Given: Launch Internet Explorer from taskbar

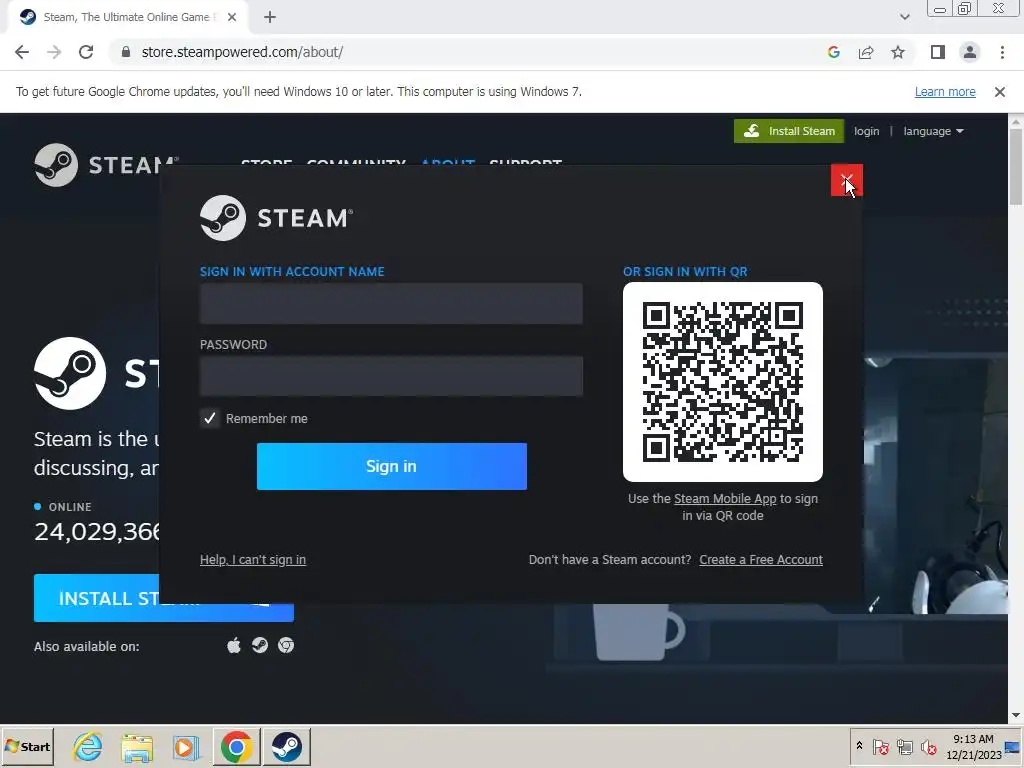Looking at the screenshot, I should pos(88,746).
